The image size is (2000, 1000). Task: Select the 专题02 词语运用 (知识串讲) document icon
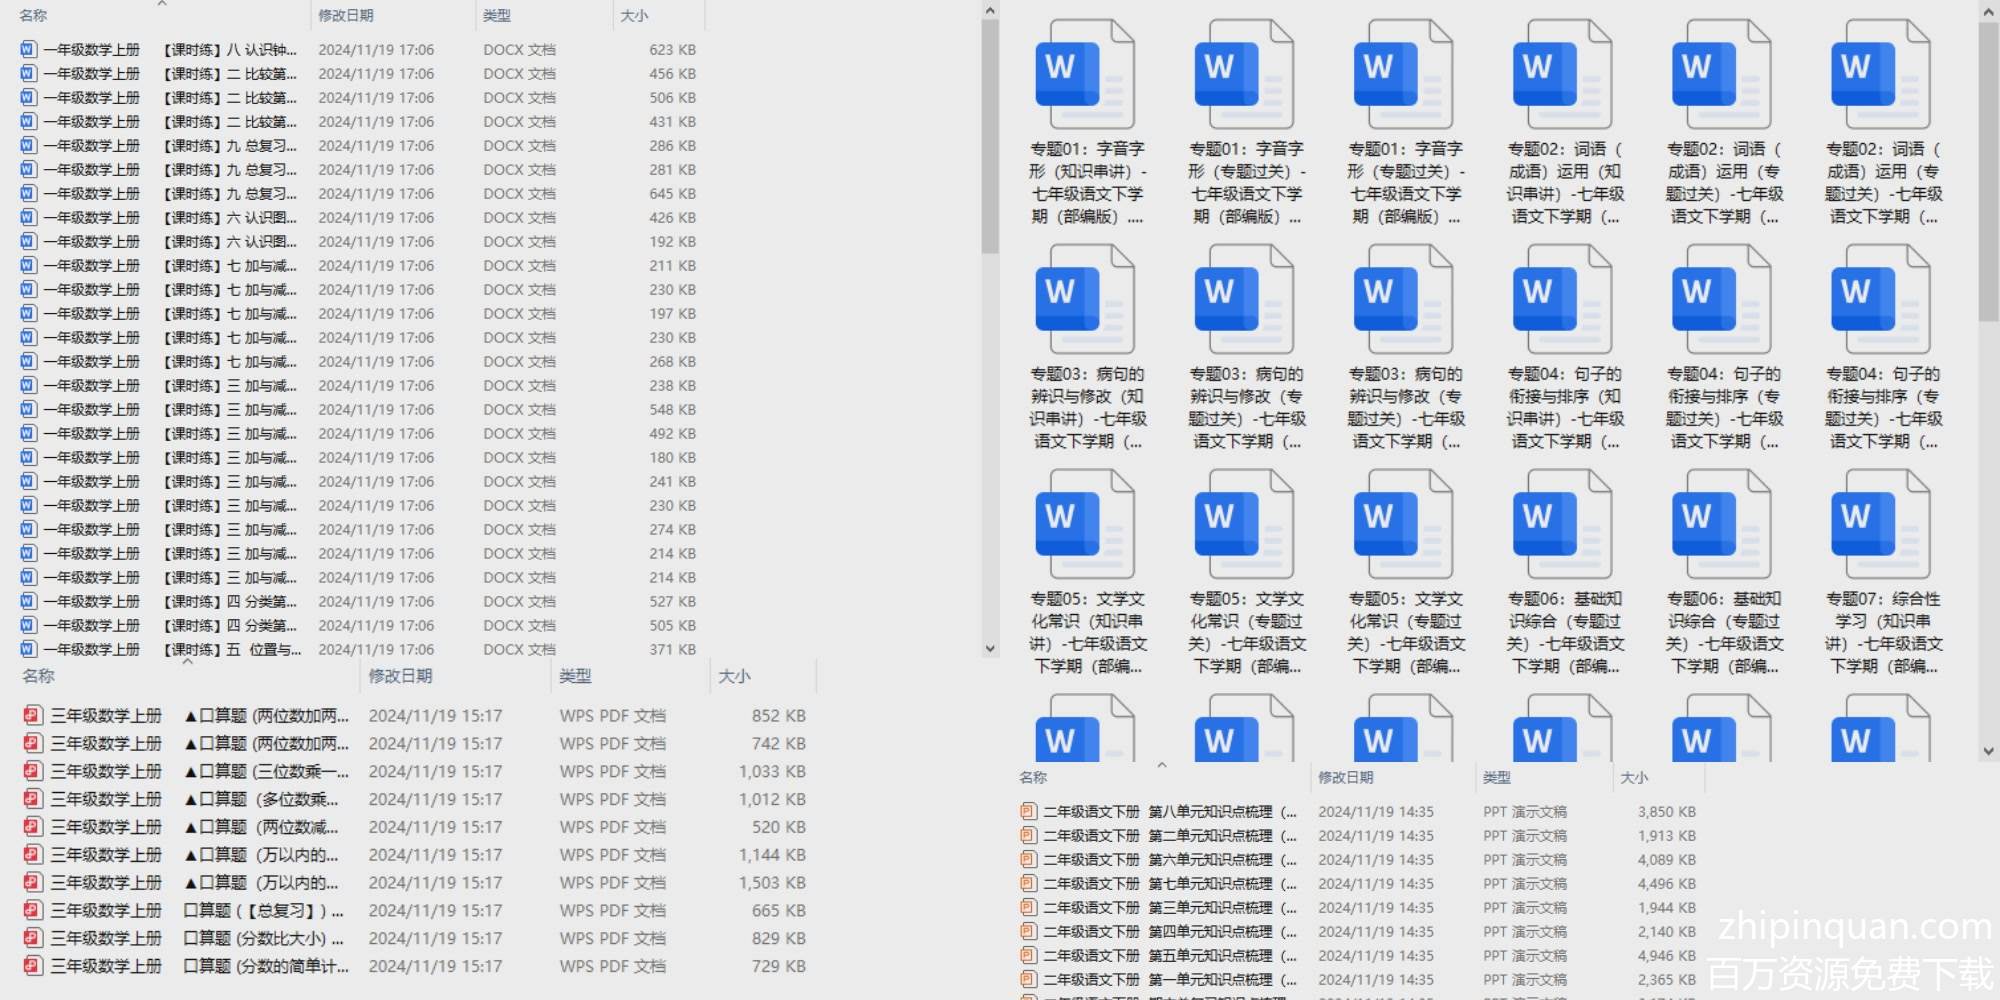click(1562, 76)
